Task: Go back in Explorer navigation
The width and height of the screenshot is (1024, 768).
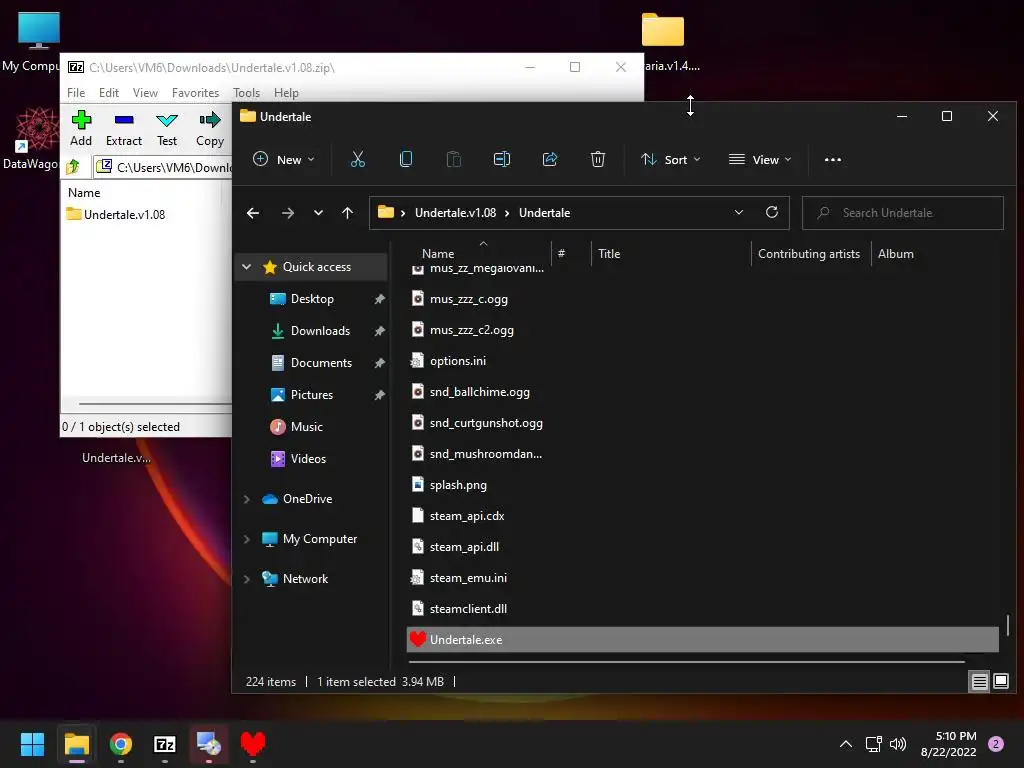Action: [253, 213]
